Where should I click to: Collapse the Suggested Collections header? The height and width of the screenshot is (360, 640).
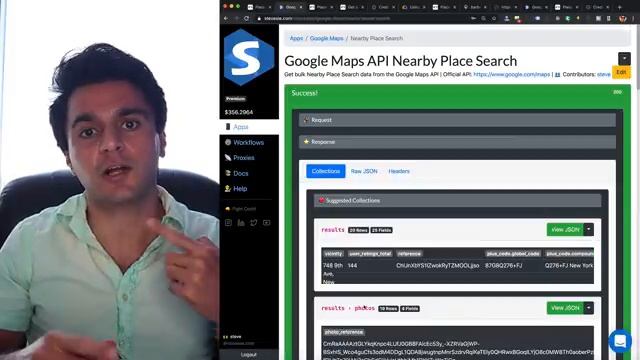click(x=458, y=200)
